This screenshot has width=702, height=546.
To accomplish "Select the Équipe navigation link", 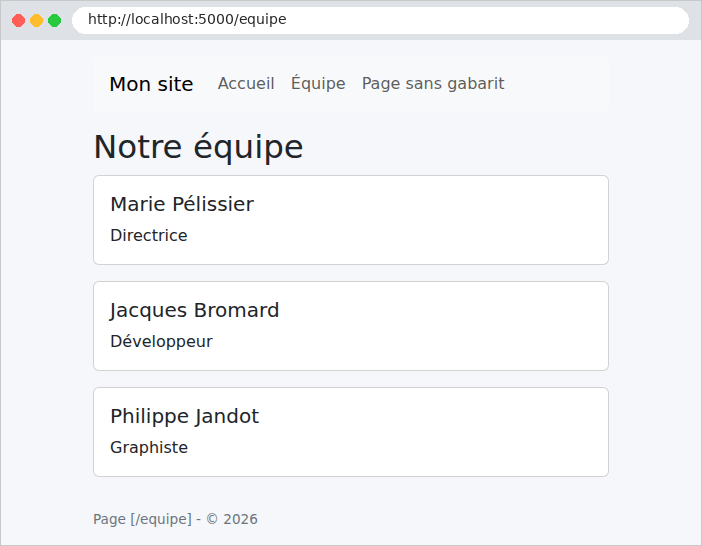I will point(318,84).
